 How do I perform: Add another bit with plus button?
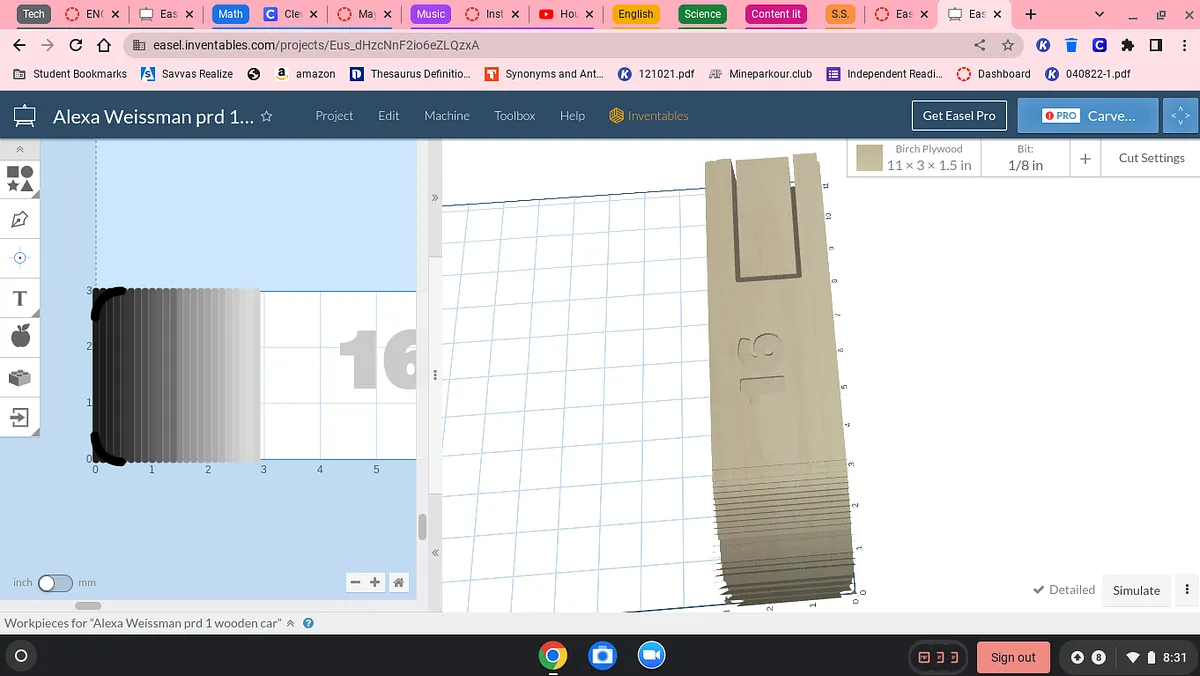pos(1085,158)
